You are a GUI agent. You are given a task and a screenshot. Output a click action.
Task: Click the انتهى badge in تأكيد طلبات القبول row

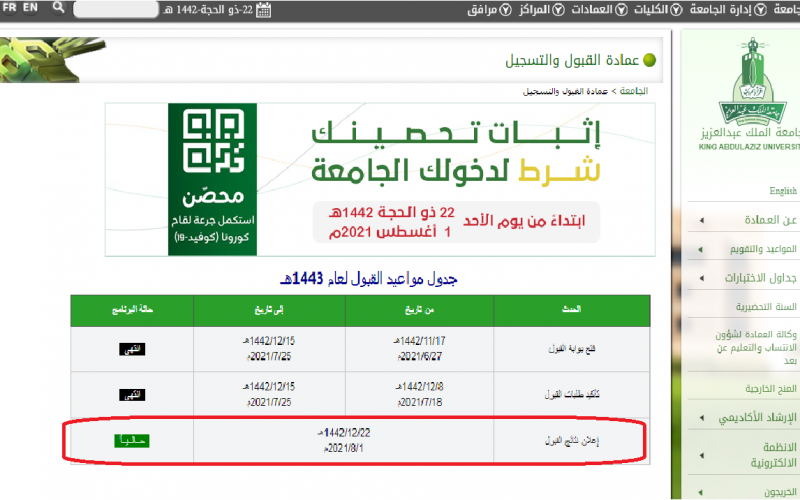(132, 395)
